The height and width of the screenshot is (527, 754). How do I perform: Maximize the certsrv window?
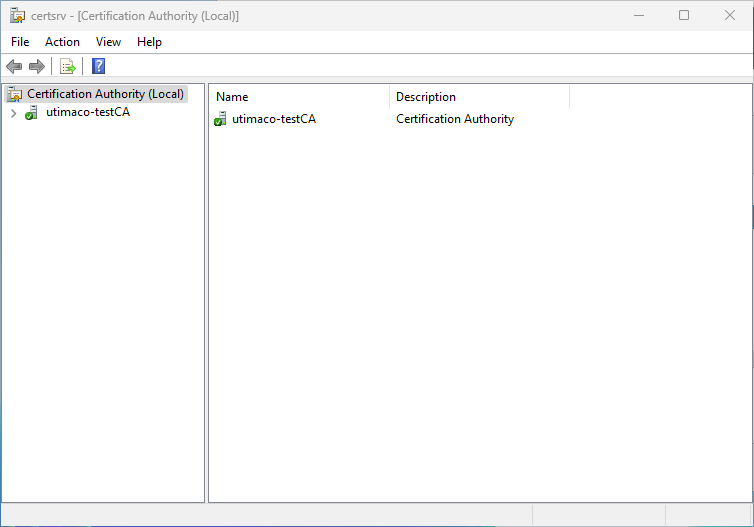point(684,15)
